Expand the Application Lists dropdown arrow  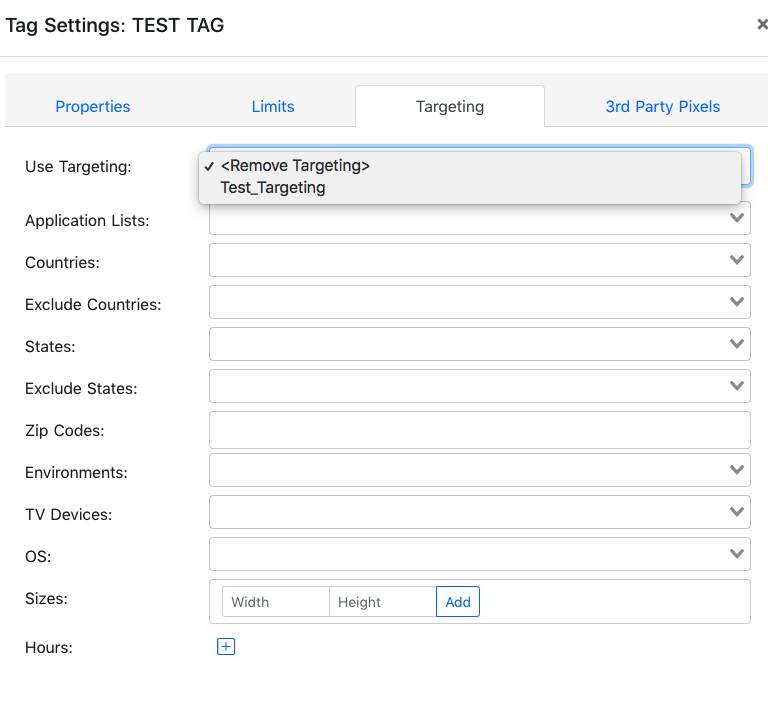[737, 218]
